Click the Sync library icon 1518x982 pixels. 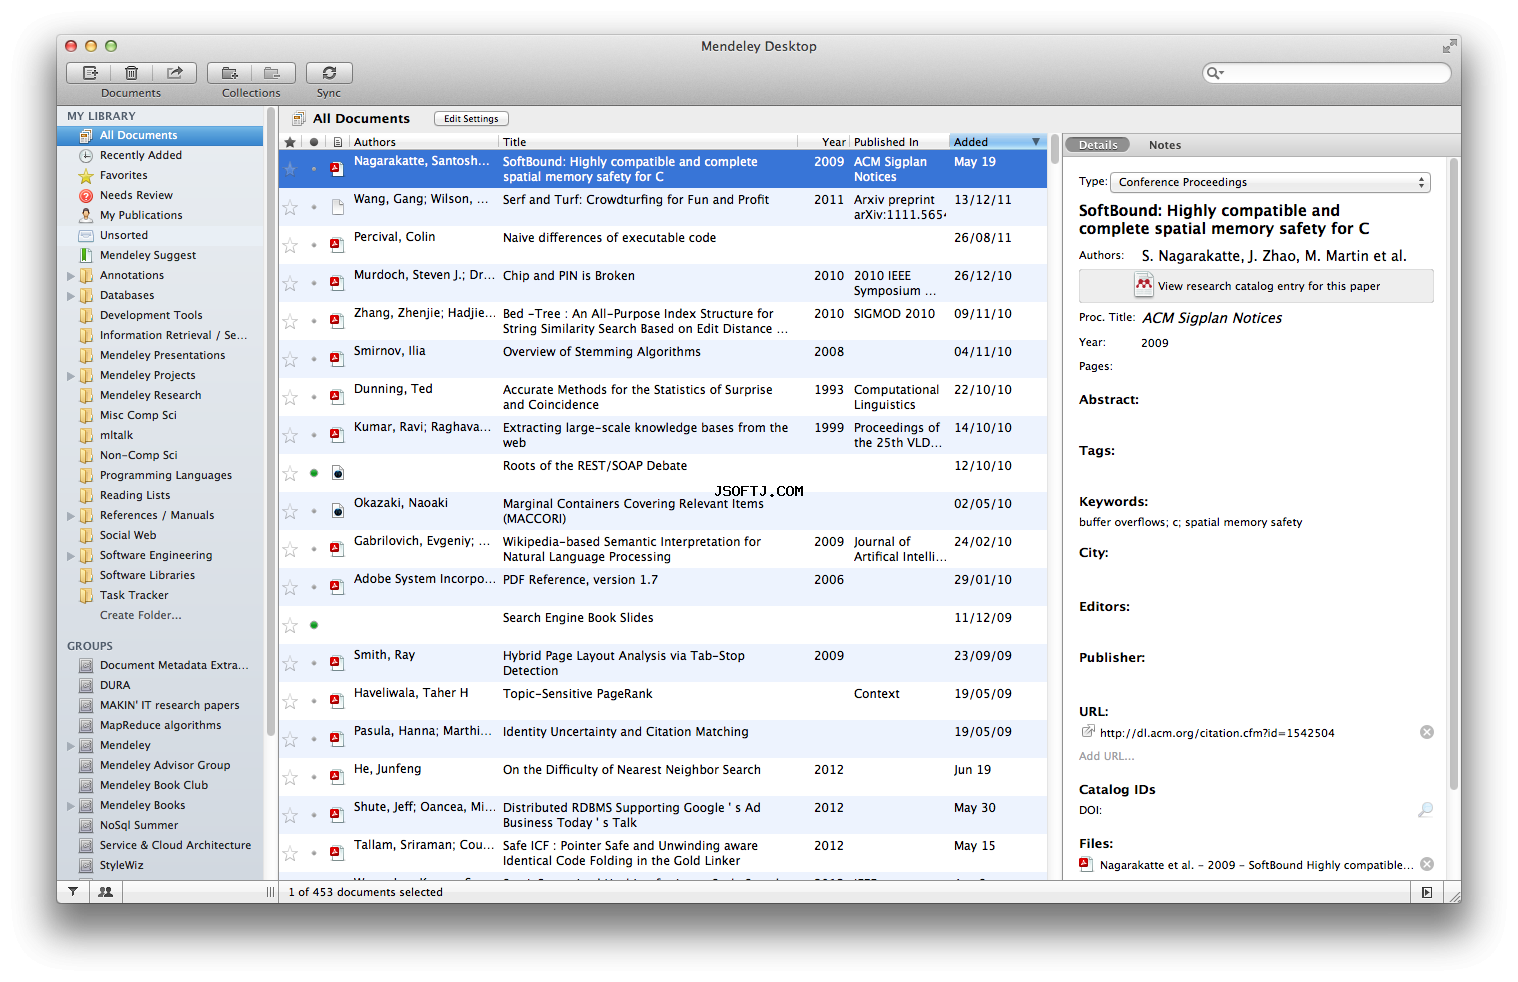click(x=329, y=73)
